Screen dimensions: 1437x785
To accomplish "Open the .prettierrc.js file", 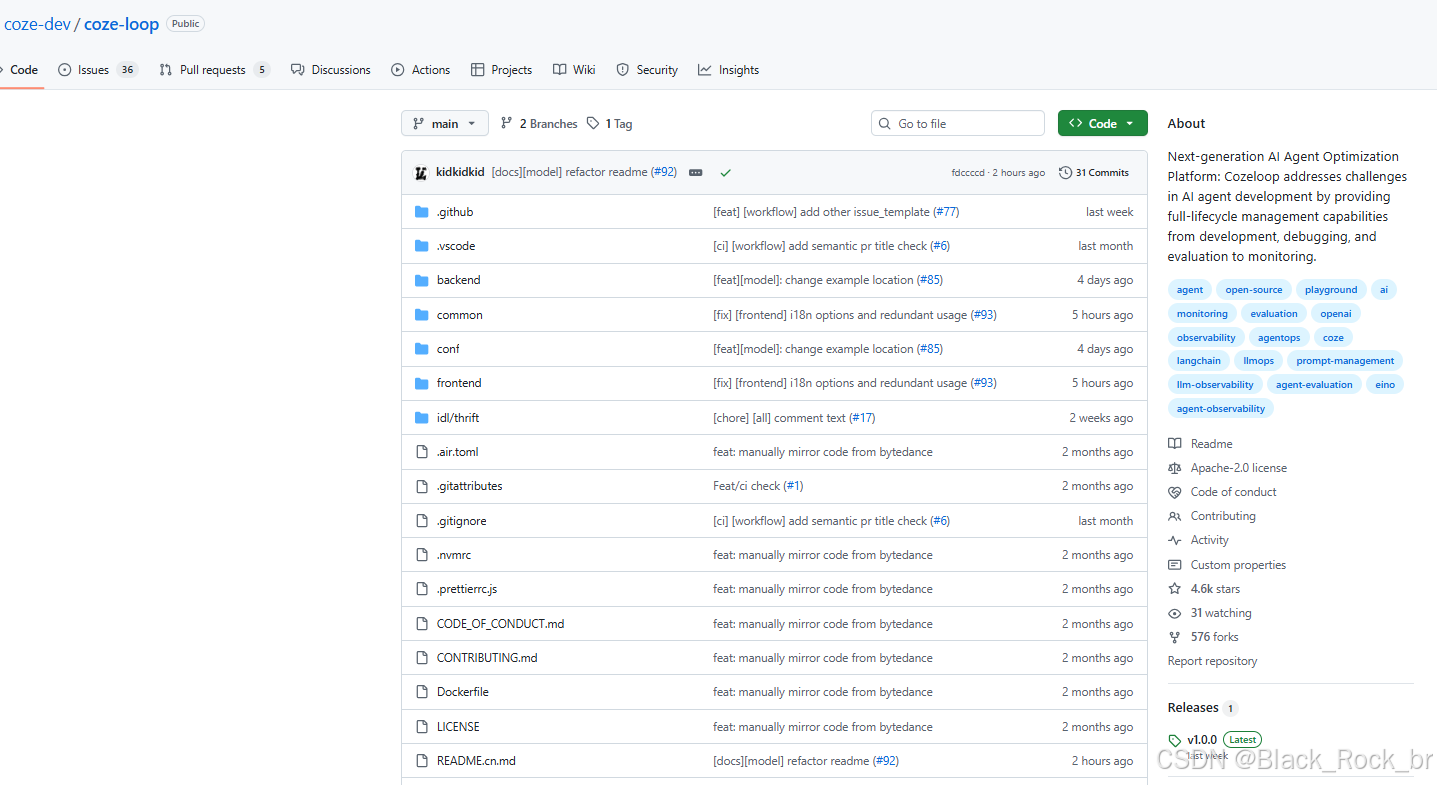I will (x=467, y=589).
